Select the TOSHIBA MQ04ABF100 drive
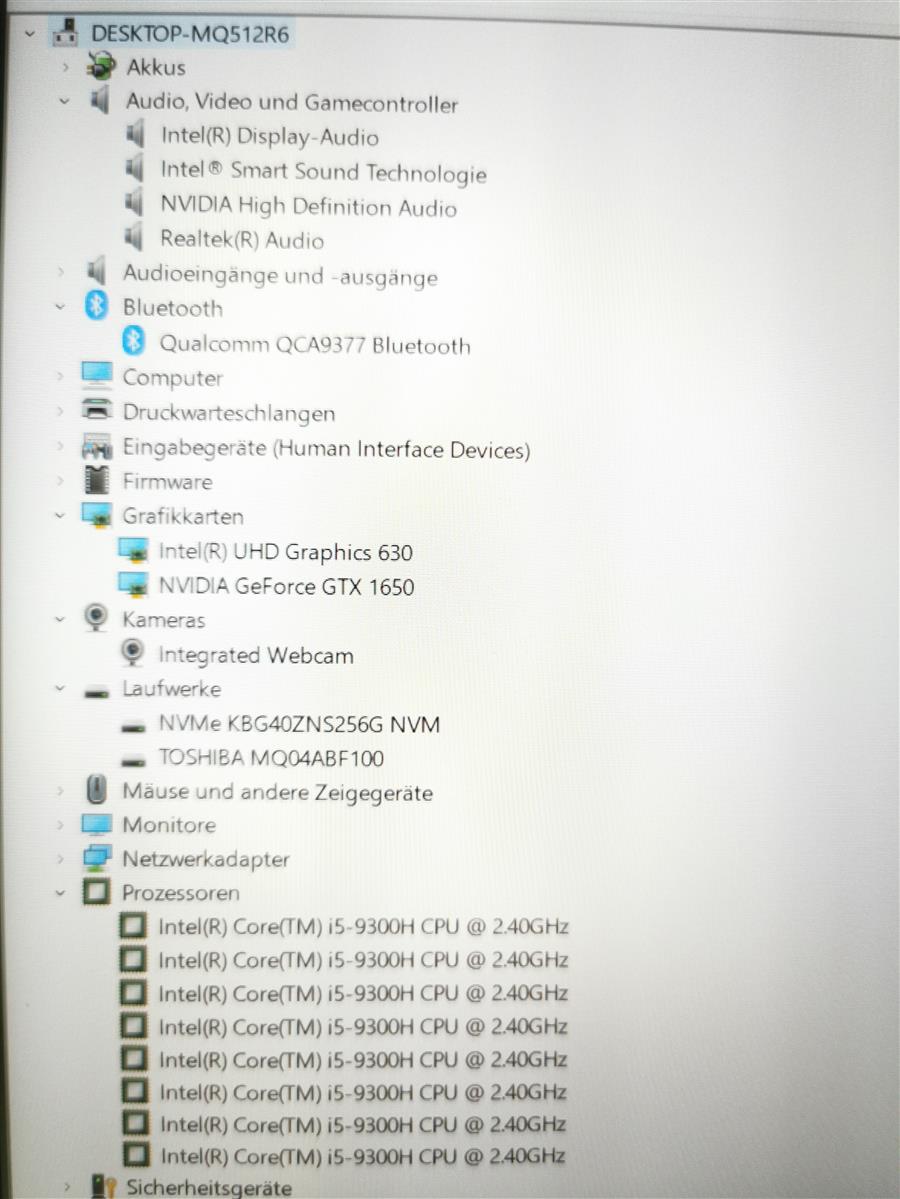The image size is (900, 1199). 270,758
